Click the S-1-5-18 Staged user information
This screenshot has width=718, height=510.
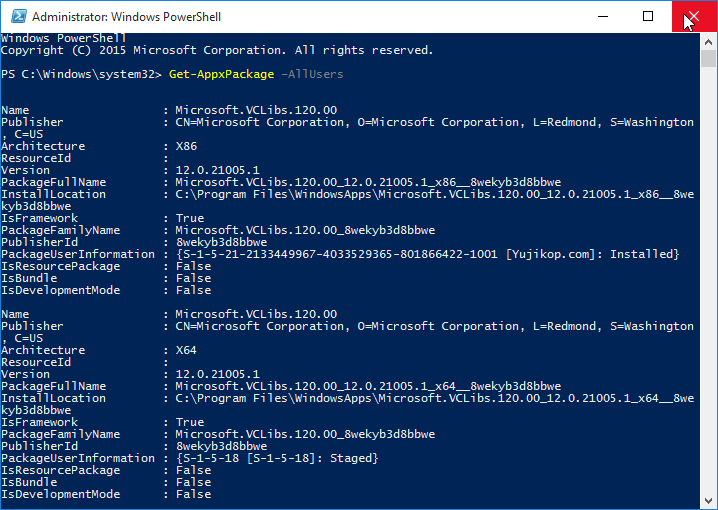pos(277,458)
